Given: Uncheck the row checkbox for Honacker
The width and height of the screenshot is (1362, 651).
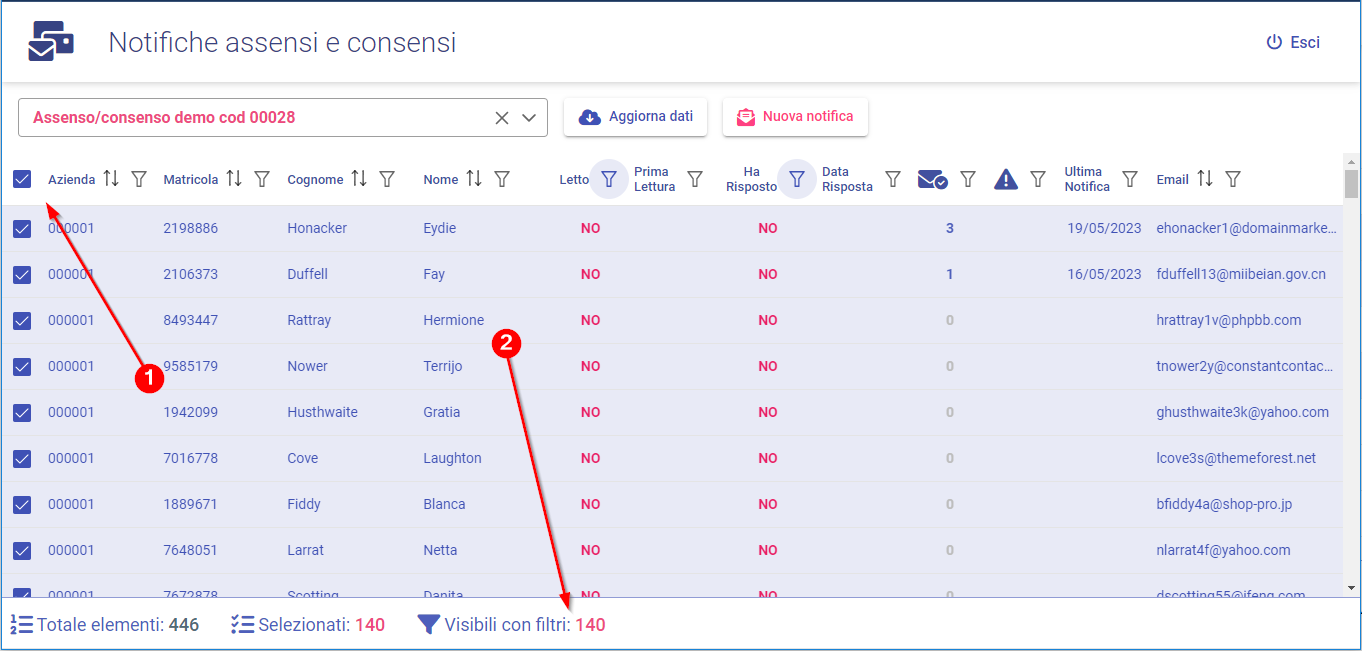Looking at the screenshot, I should pos(22,229).
